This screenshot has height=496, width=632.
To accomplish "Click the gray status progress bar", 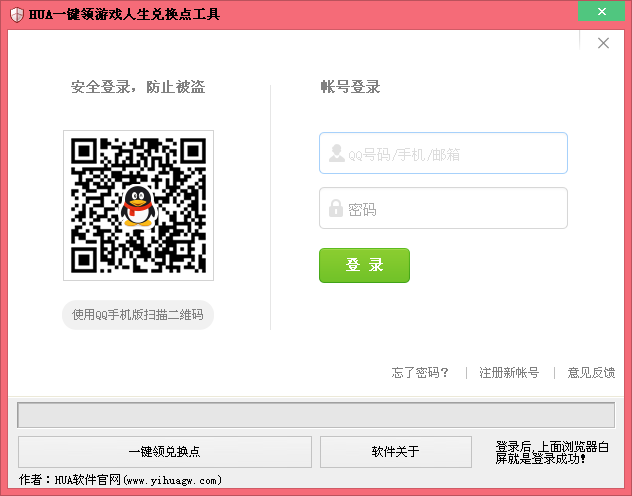I will (x=316, y=415).
